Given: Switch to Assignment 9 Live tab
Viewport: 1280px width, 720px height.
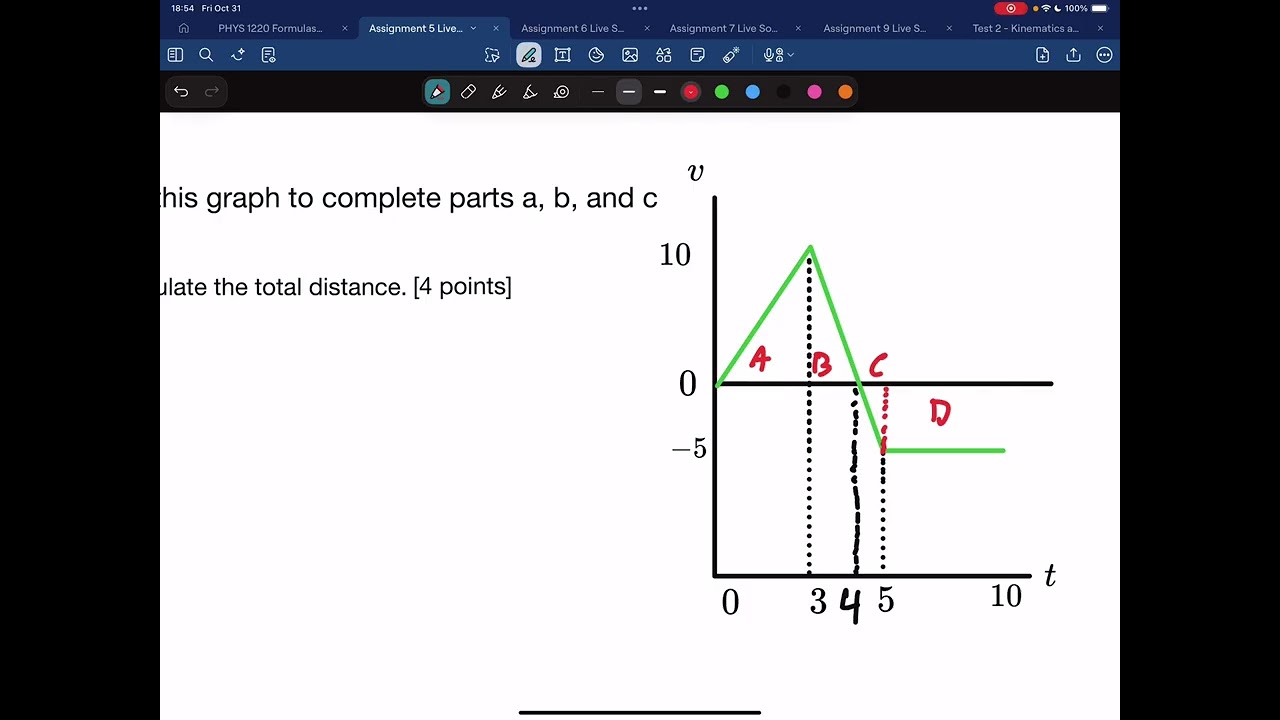Looking at the screenshot, I should (875, 28).
